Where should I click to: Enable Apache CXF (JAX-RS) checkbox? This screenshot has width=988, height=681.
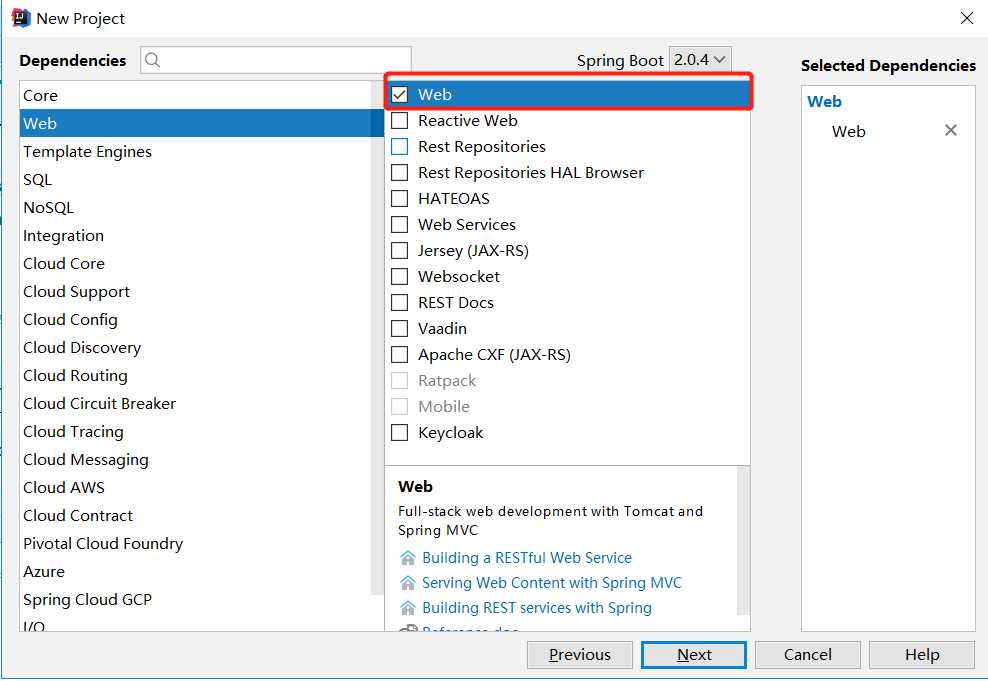399,355
